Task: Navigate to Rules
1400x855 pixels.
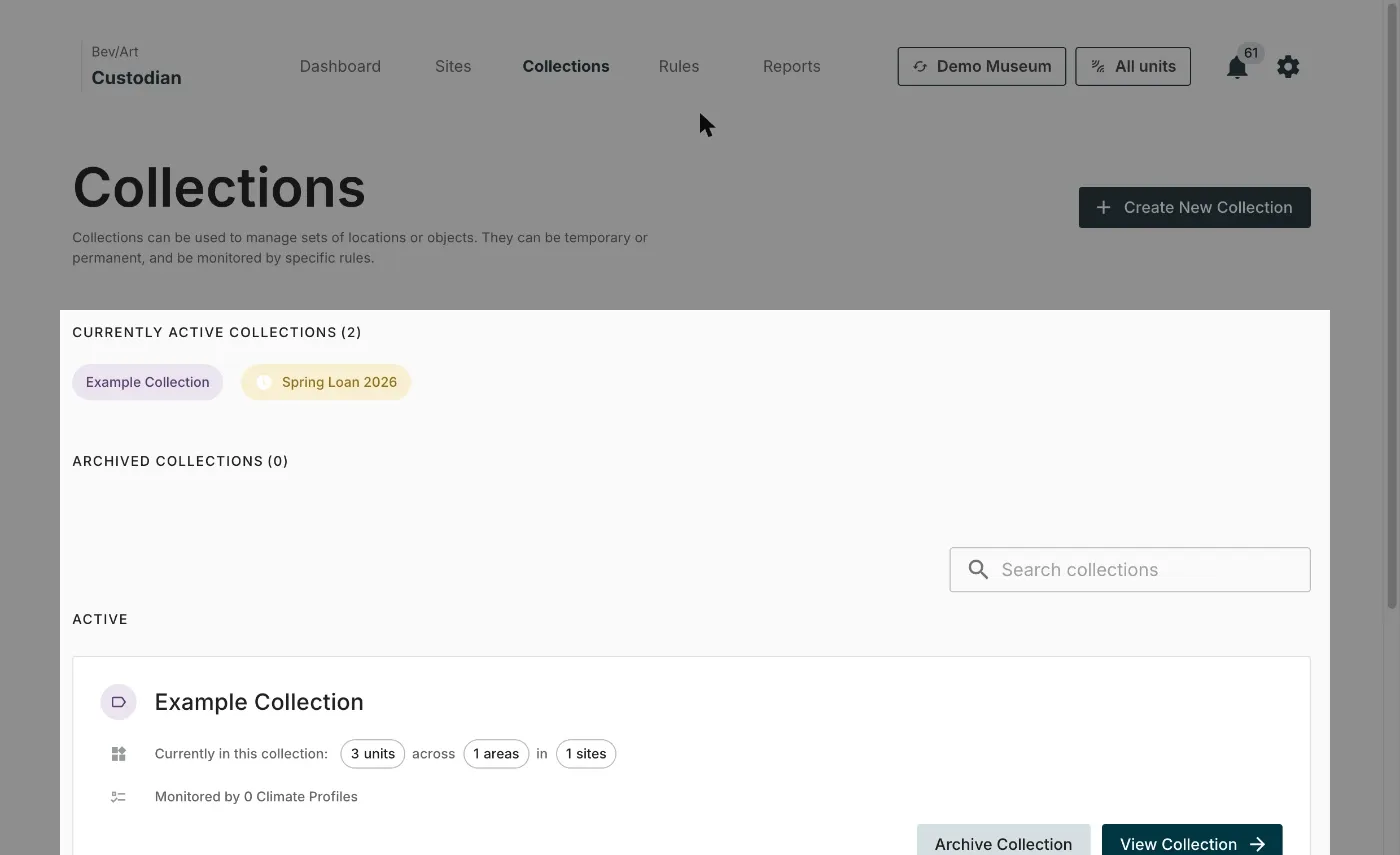Action: coord(679,67)
